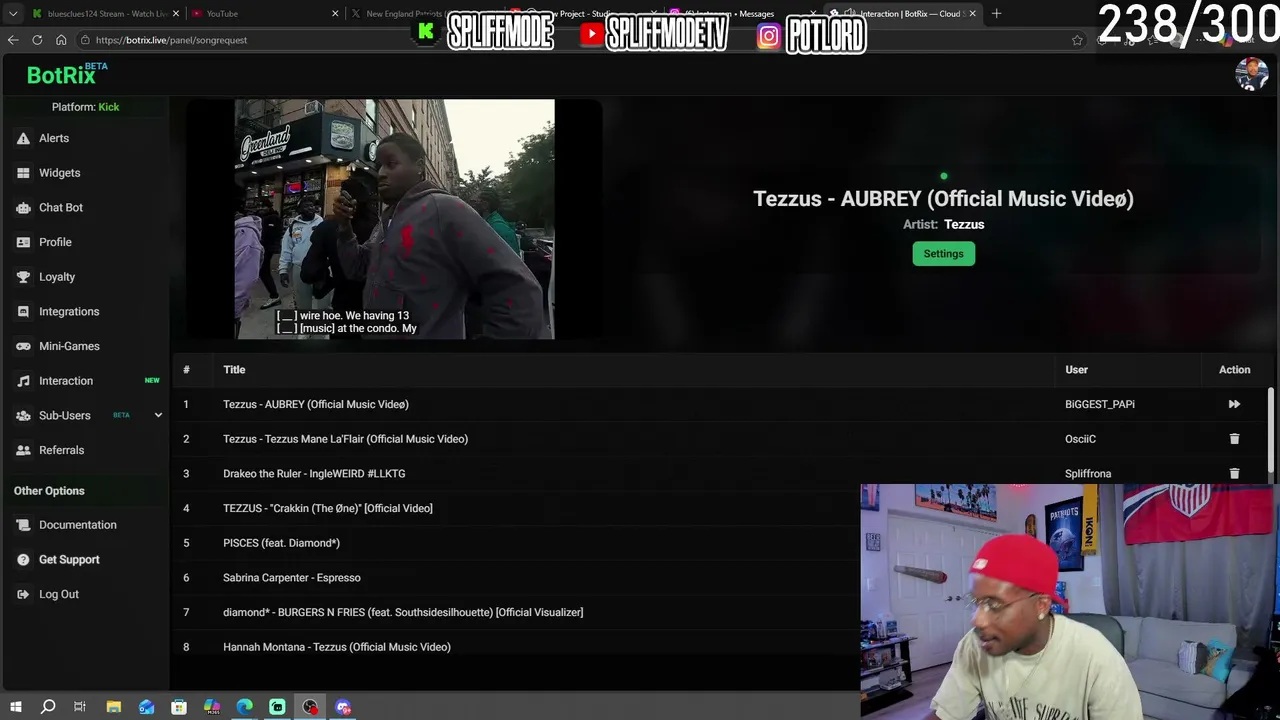Open the Profile page from sidebar
Viewport: 1280px width, 720px height.
click(55, 242)
